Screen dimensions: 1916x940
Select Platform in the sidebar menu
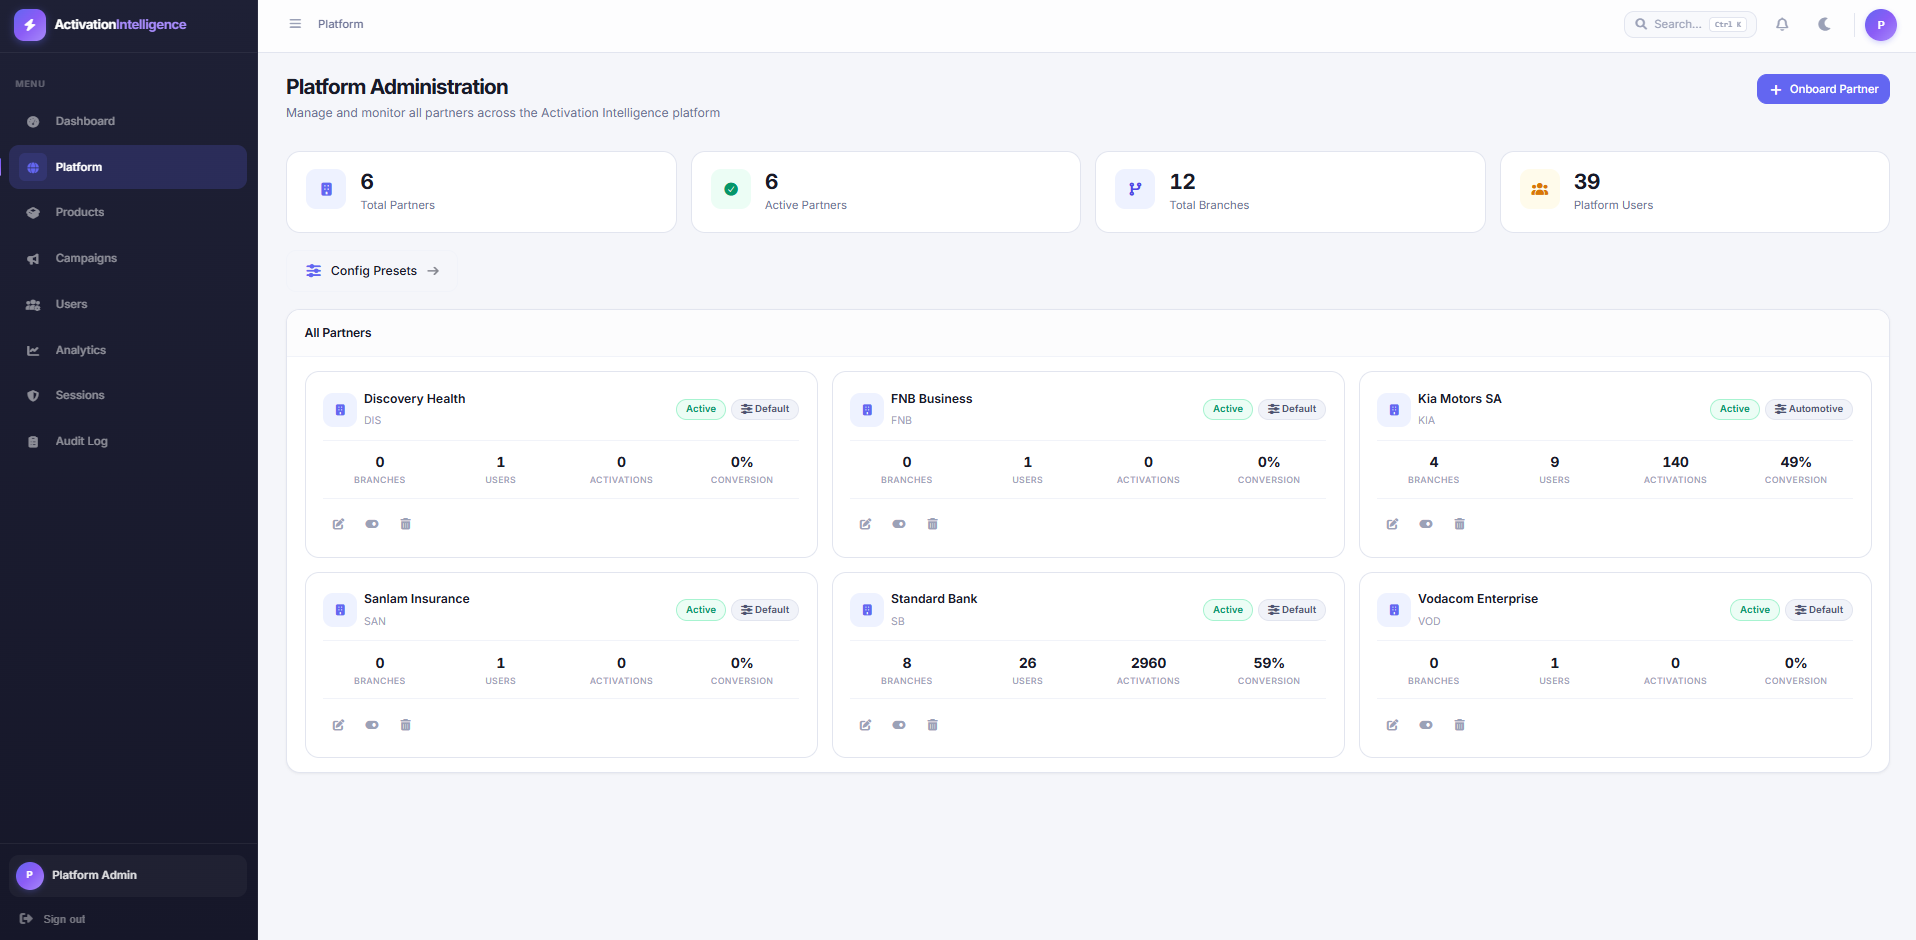(128, 167)
